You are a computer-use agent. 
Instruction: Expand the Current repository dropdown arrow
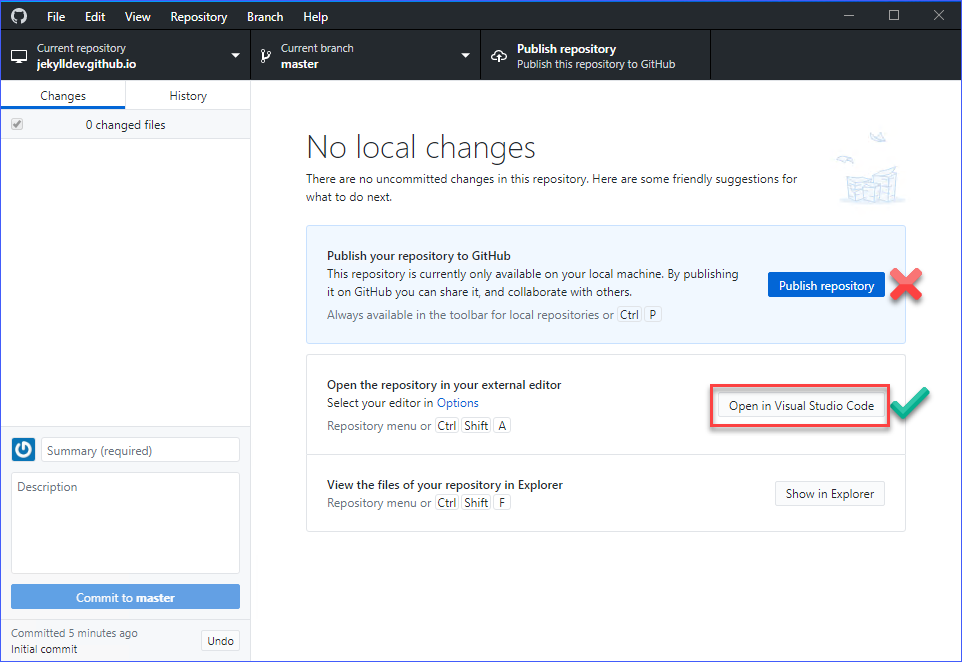235,56
